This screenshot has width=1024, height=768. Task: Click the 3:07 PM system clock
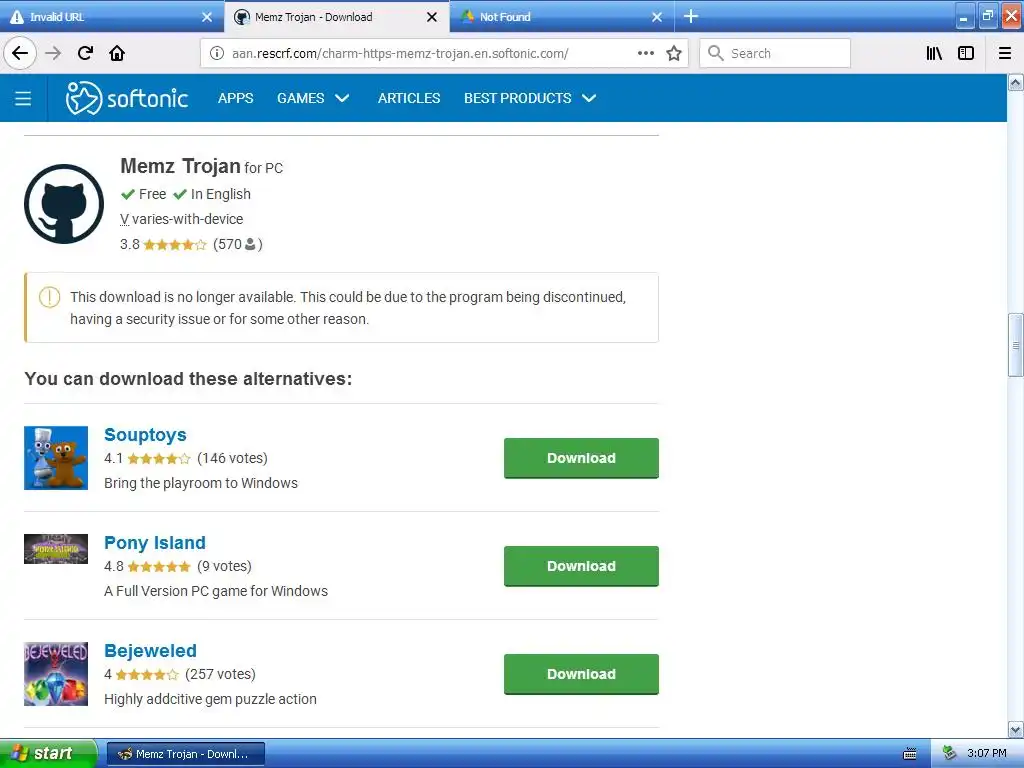tap(986, 754)
